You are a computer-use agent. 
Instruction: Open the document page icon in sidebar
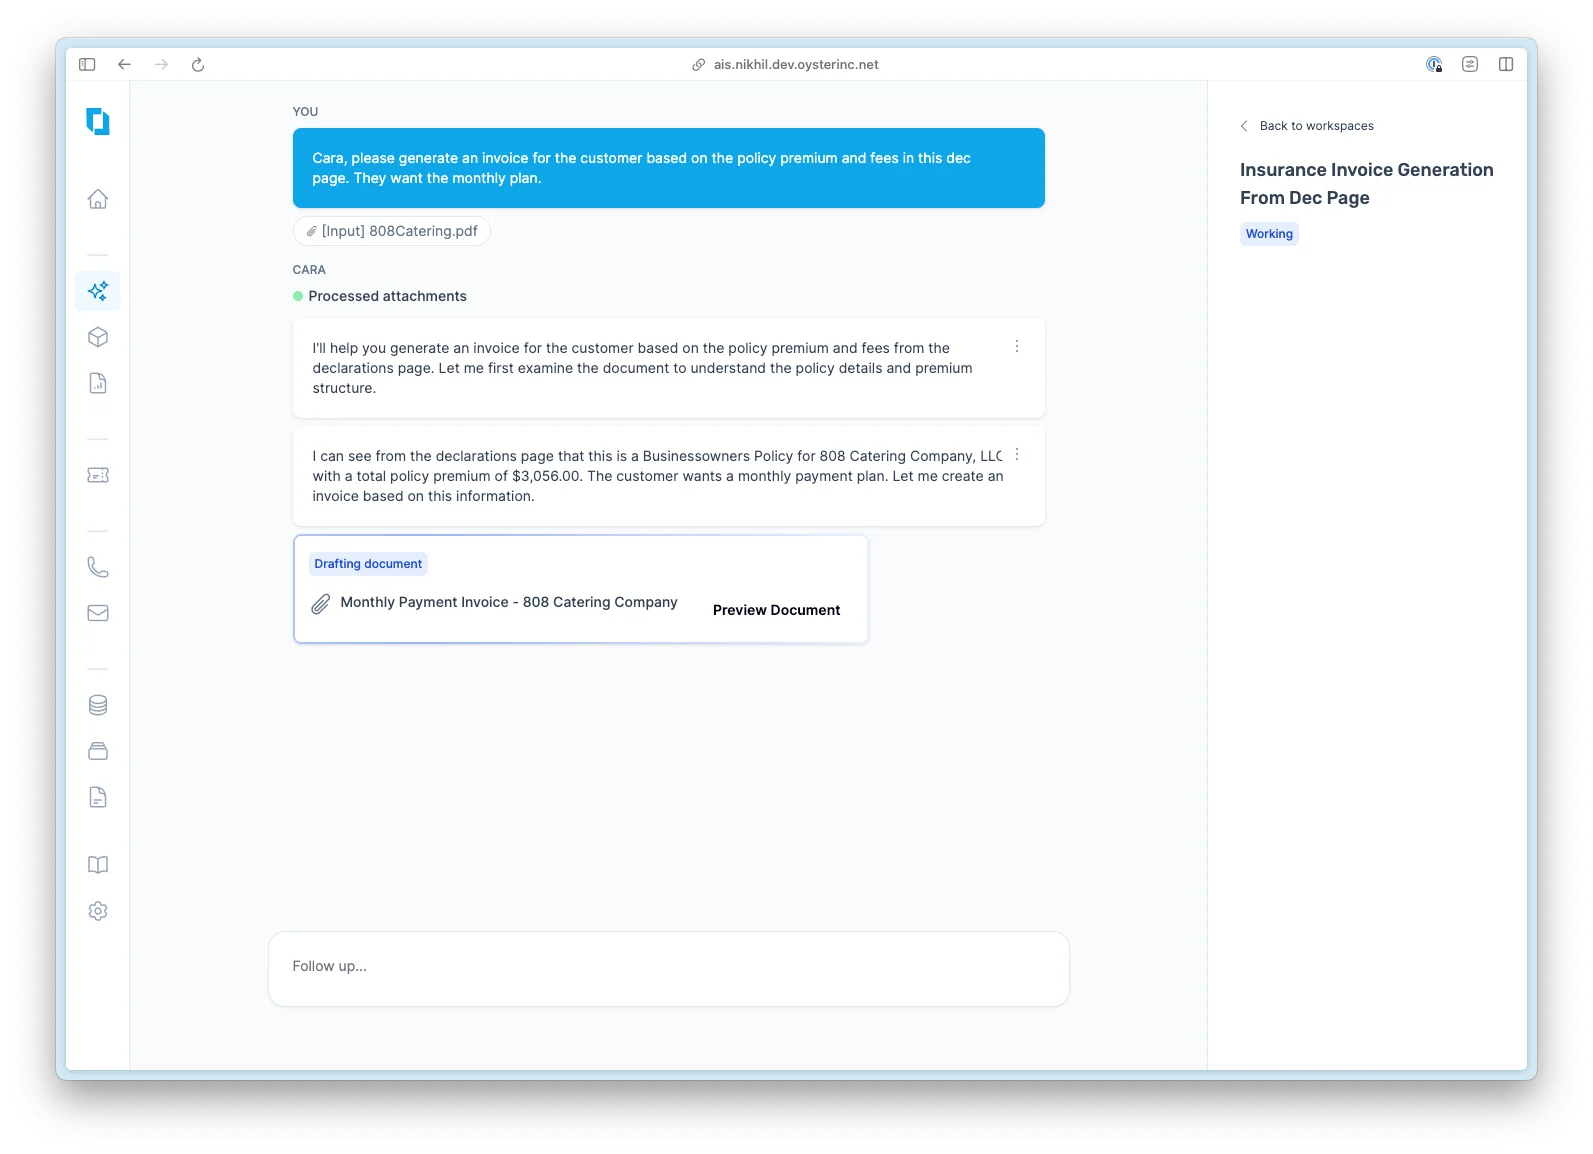coord(98,797)
